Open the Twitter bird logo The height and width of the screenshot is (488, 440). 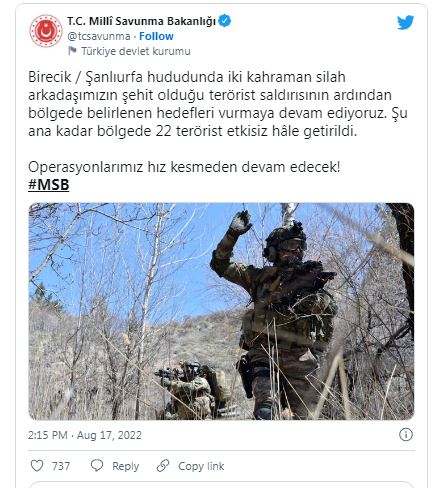click(405, 22)
